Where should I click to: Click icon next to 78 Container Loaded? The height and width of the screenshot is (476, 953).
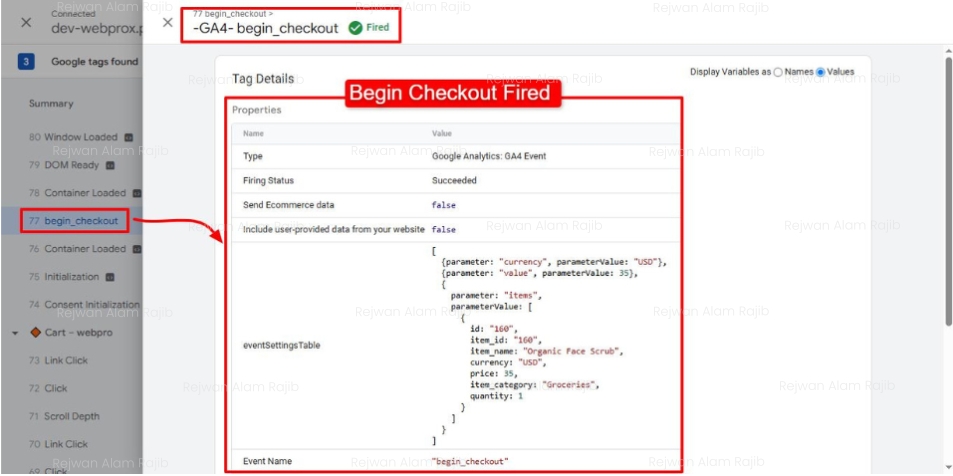click(x=136, y=193)
